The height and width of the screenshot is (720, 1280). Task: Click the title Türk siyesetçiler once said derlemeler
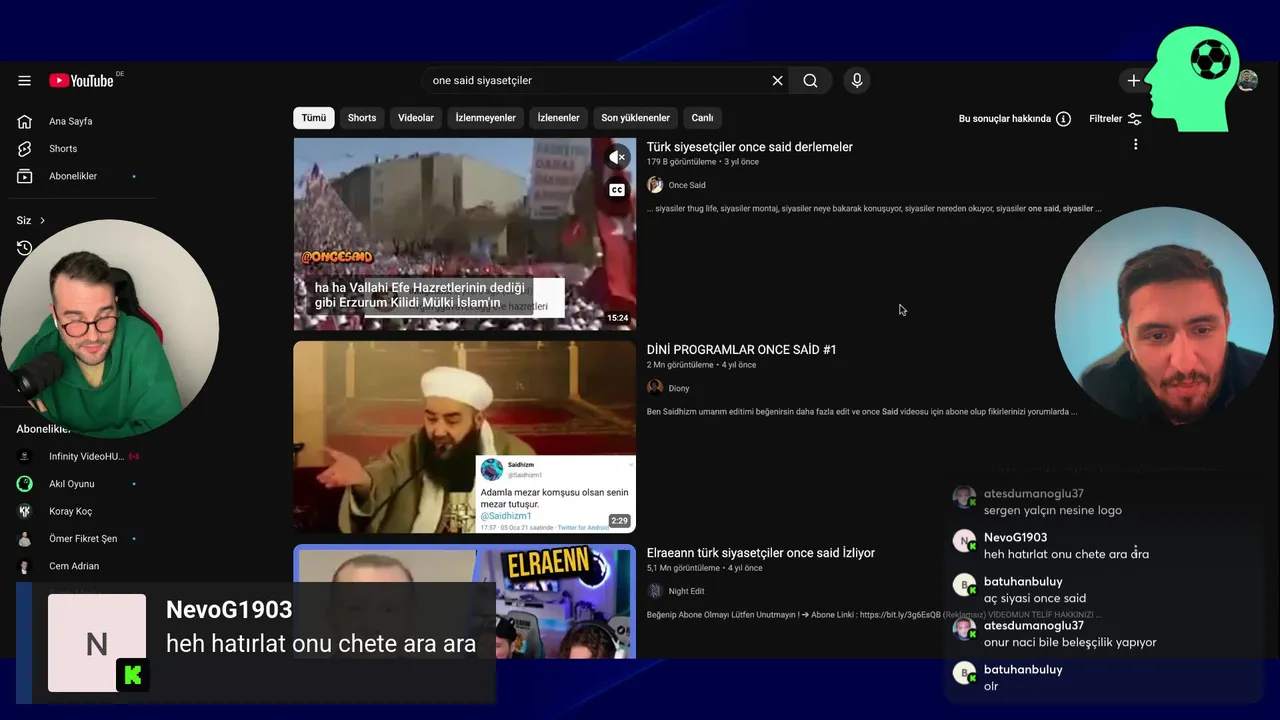(750, 147)
